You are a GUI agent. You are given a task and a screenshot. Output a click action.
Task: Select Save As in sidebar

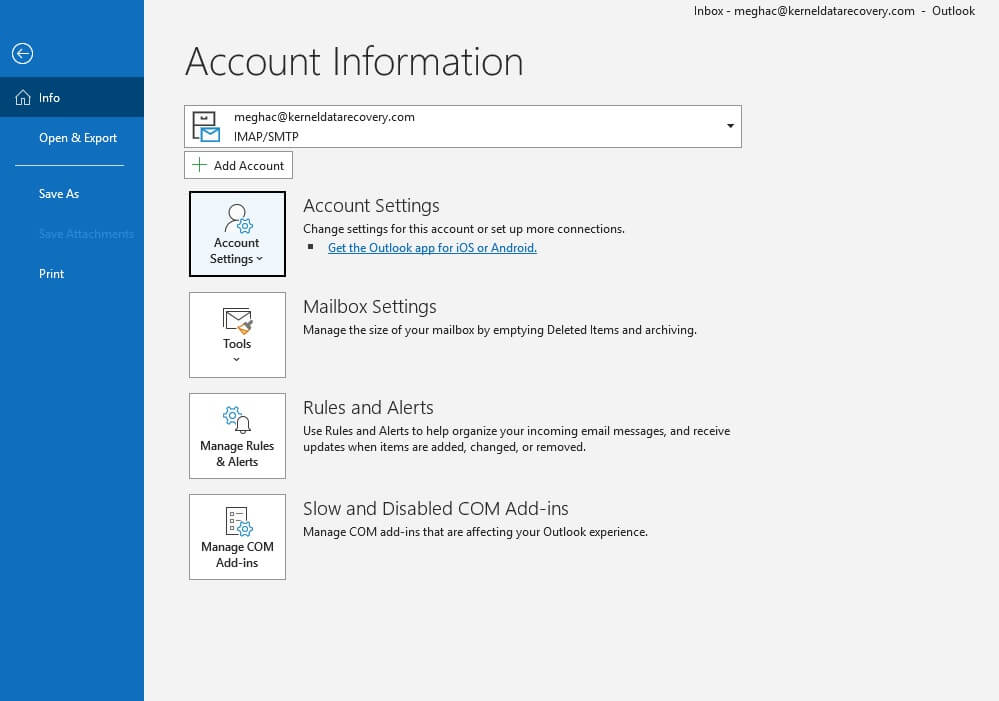tap(59, 194)
